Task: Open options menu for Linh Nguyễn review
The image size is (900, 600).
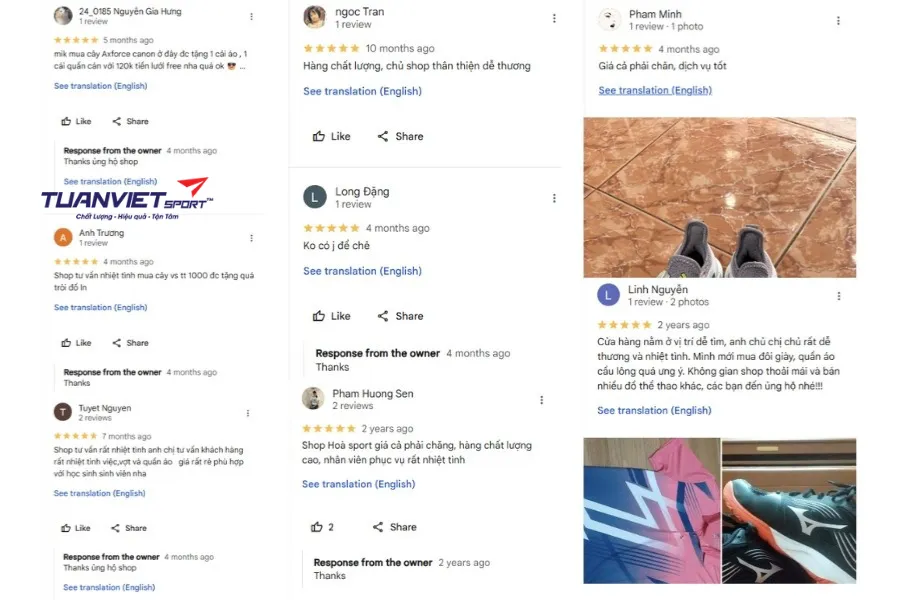Action: click(x=839, y=296)
